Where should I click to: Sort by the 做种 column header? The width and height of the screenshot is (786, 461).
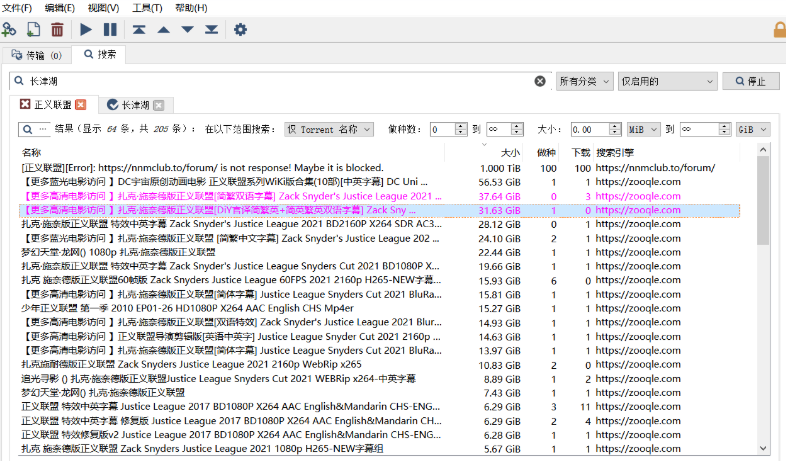[546, 152]
